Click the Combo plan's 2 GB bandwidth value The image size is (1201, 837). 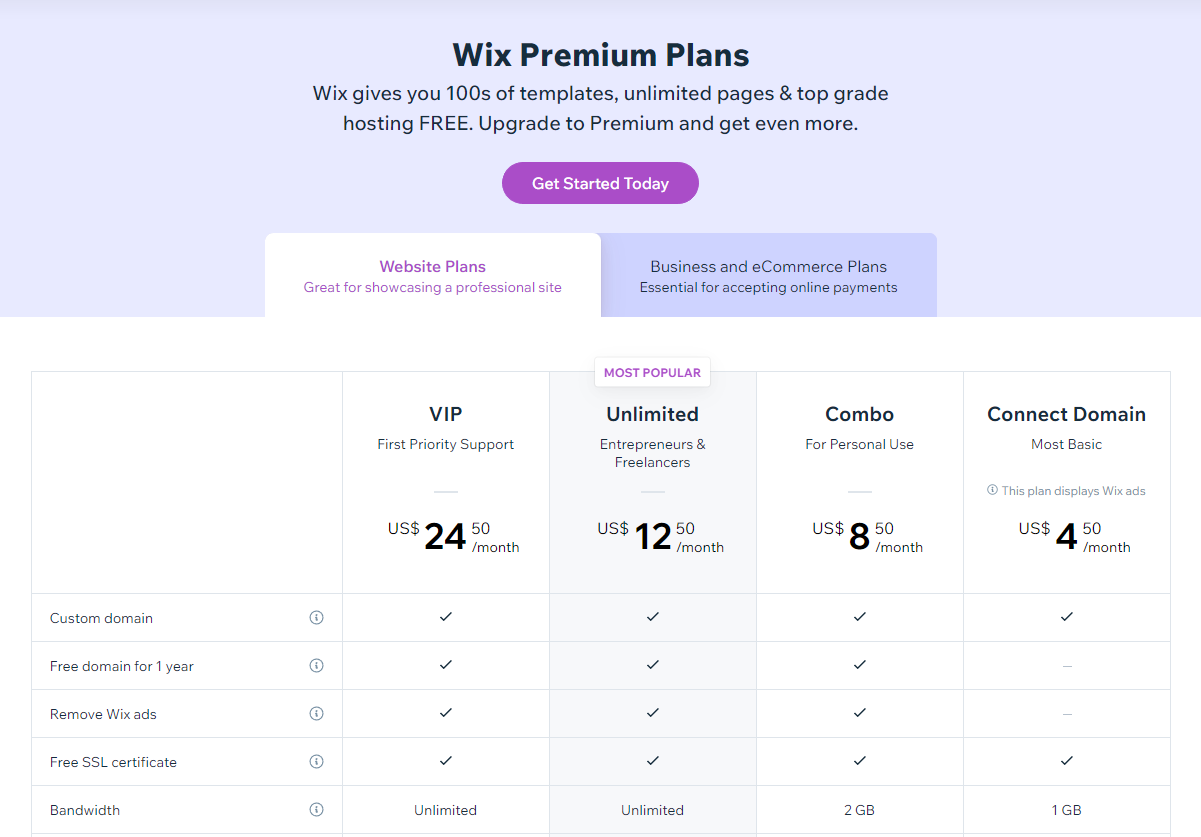[x=860, y=810]
